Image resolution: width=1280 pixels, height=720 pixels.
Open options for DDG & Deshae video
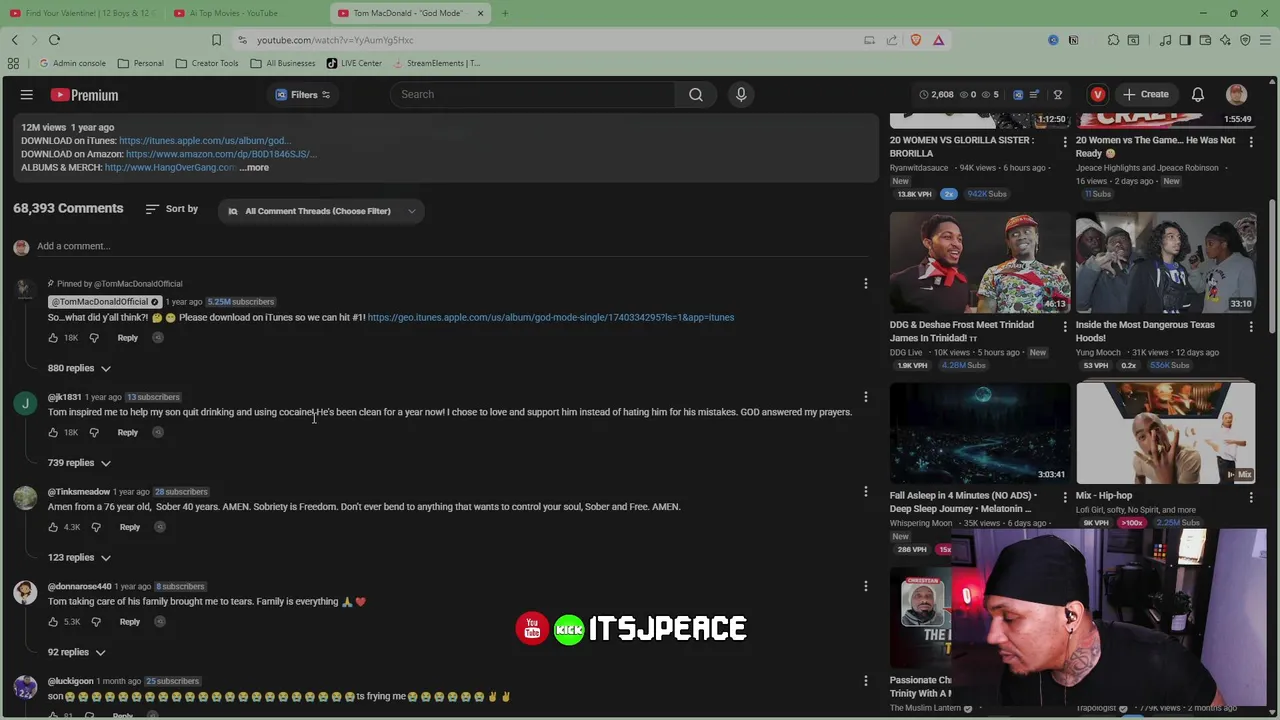tap(1065, 327)
